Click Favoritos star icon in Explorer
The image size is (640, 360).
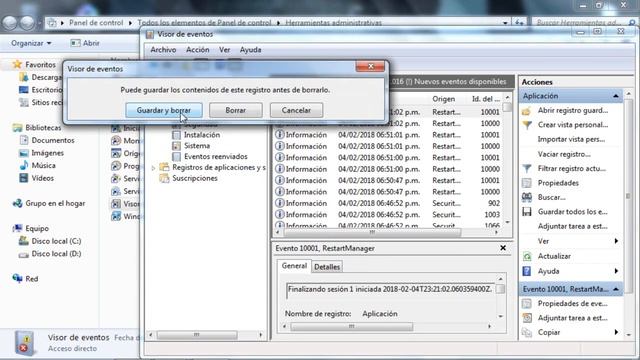(17, 64)
